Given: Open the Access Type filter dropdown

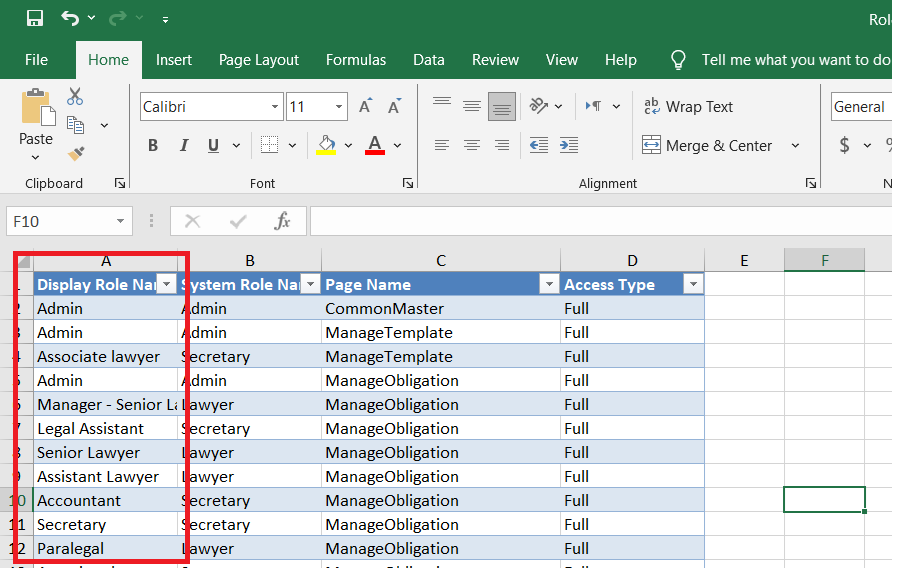Looking at the screenshot, I should point(694,284).
